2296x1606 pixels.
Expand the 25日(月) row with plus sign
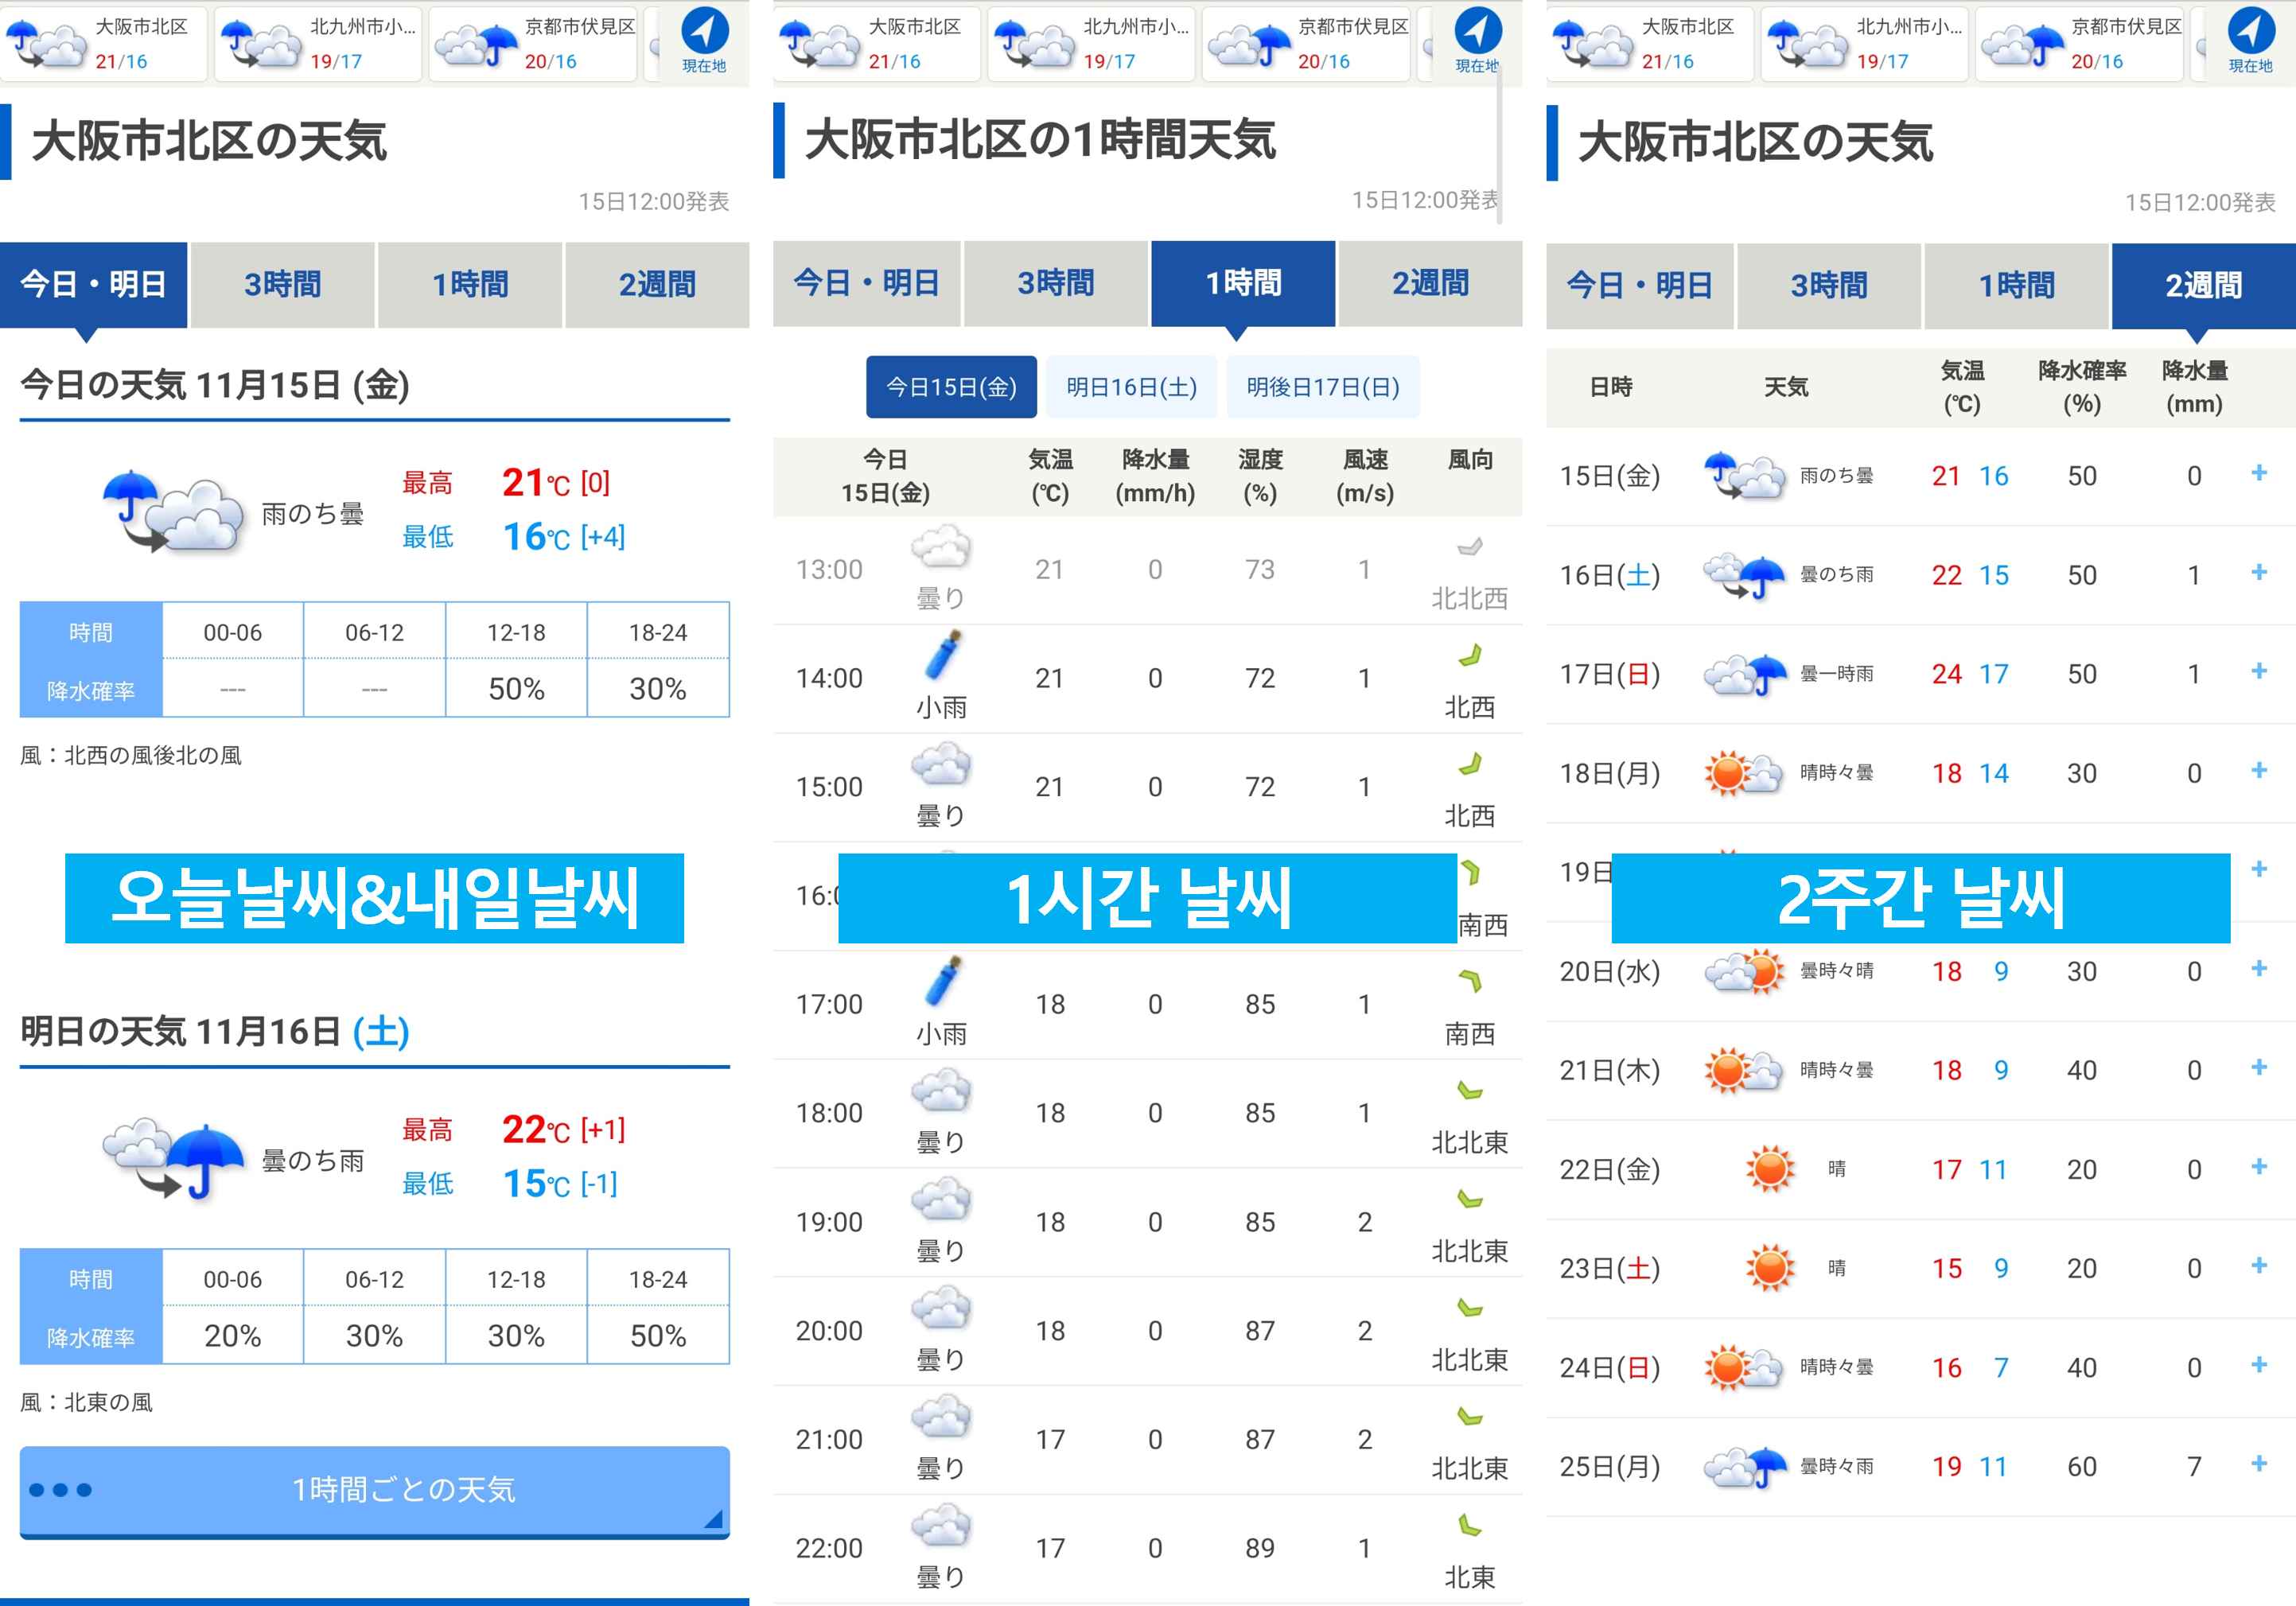pyautogui.click(x=2258, y=1464)
